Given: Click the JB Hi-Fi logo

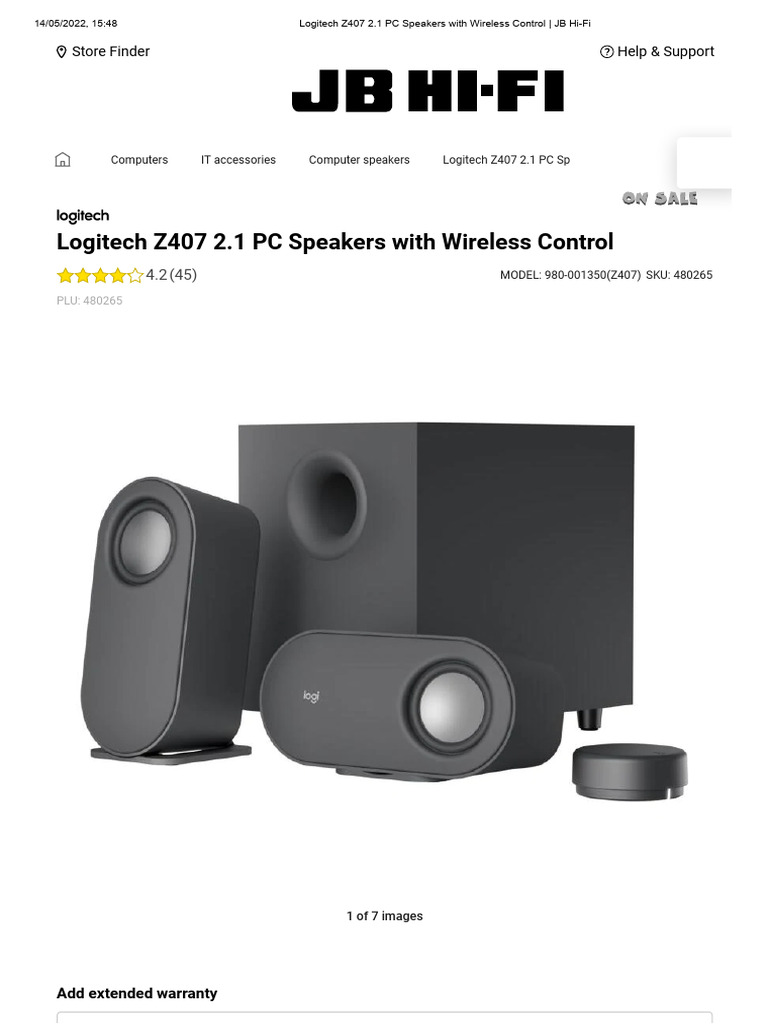Looking at the screenshot, I should click(x=428, y=91).
